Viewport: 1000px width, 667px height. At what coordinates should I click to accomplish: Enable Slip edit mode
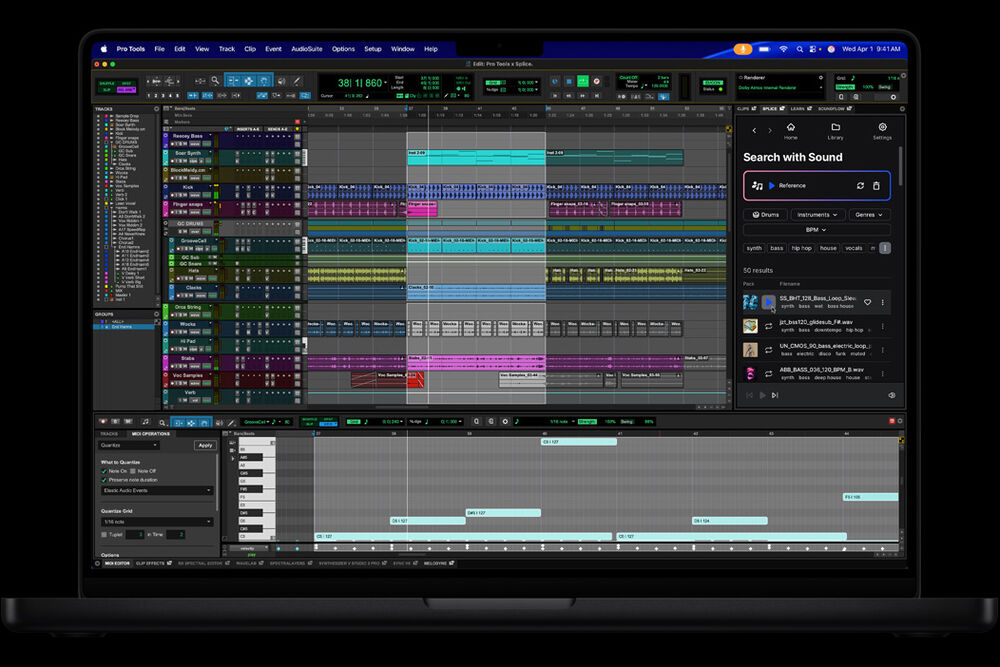[105, 90]
